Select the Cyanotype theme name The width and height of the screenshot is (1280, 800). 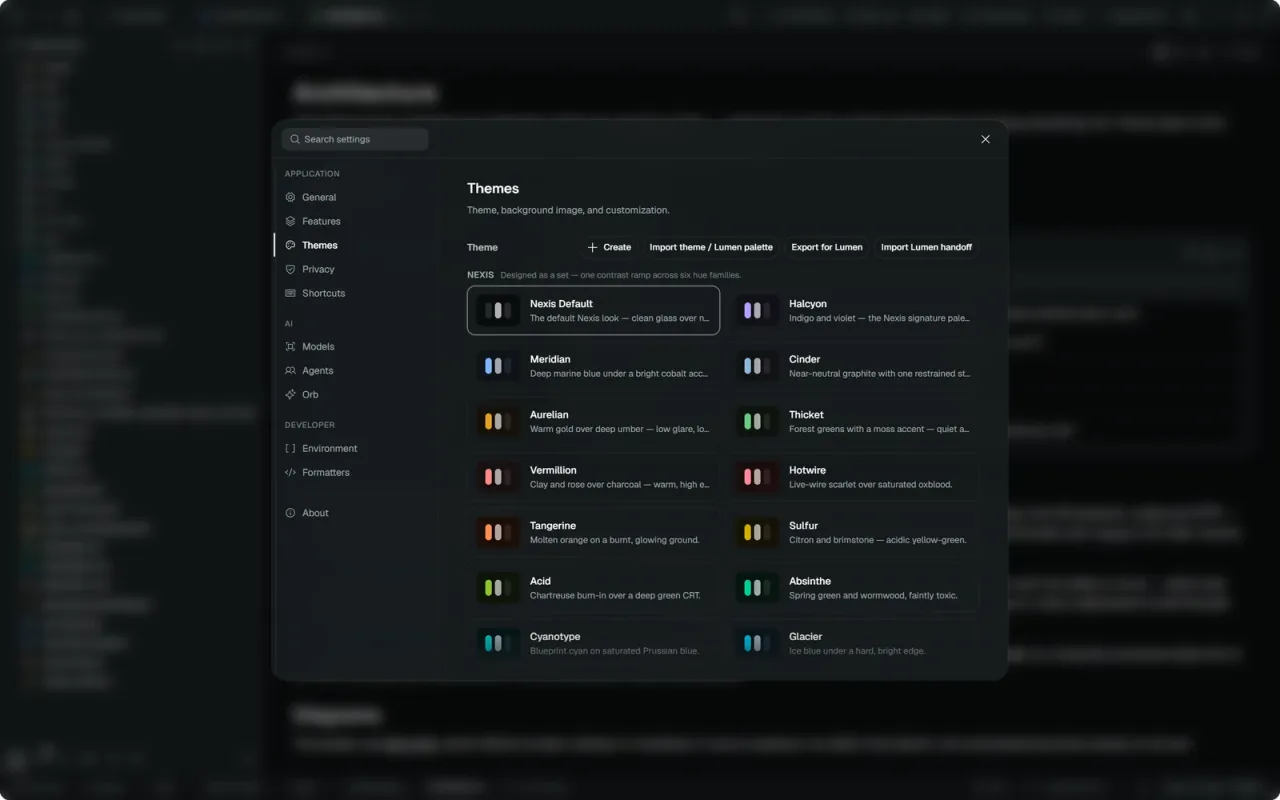555,636
